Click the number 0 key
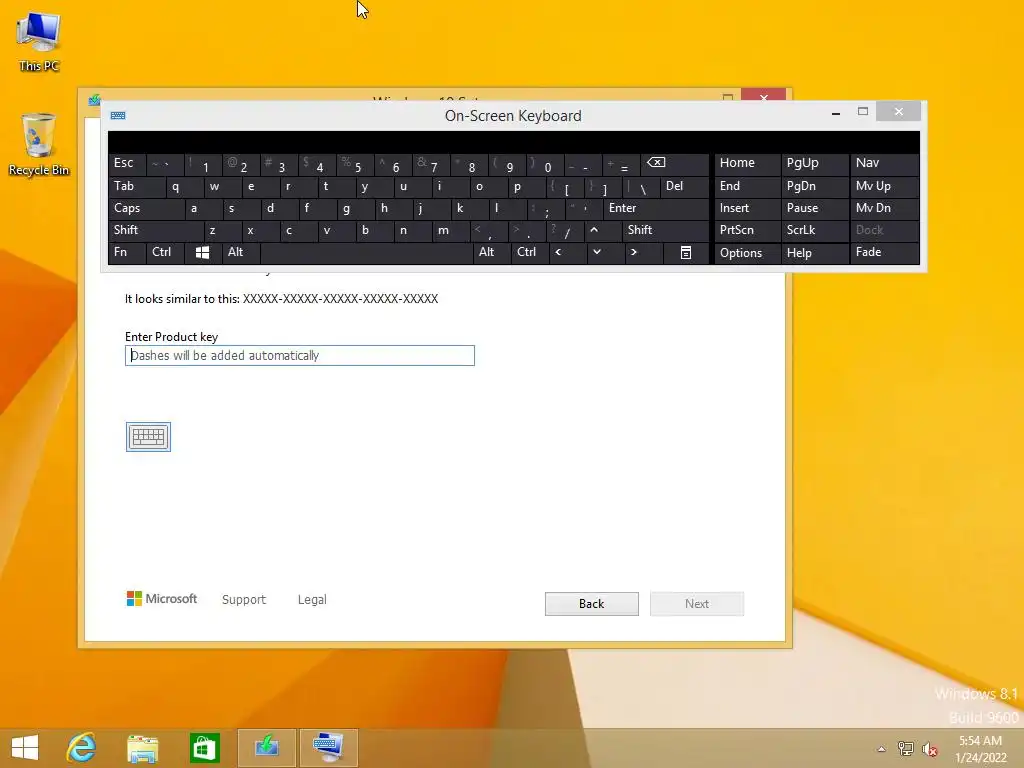The width and height of the screenshot is (1024, 768). 545,164
